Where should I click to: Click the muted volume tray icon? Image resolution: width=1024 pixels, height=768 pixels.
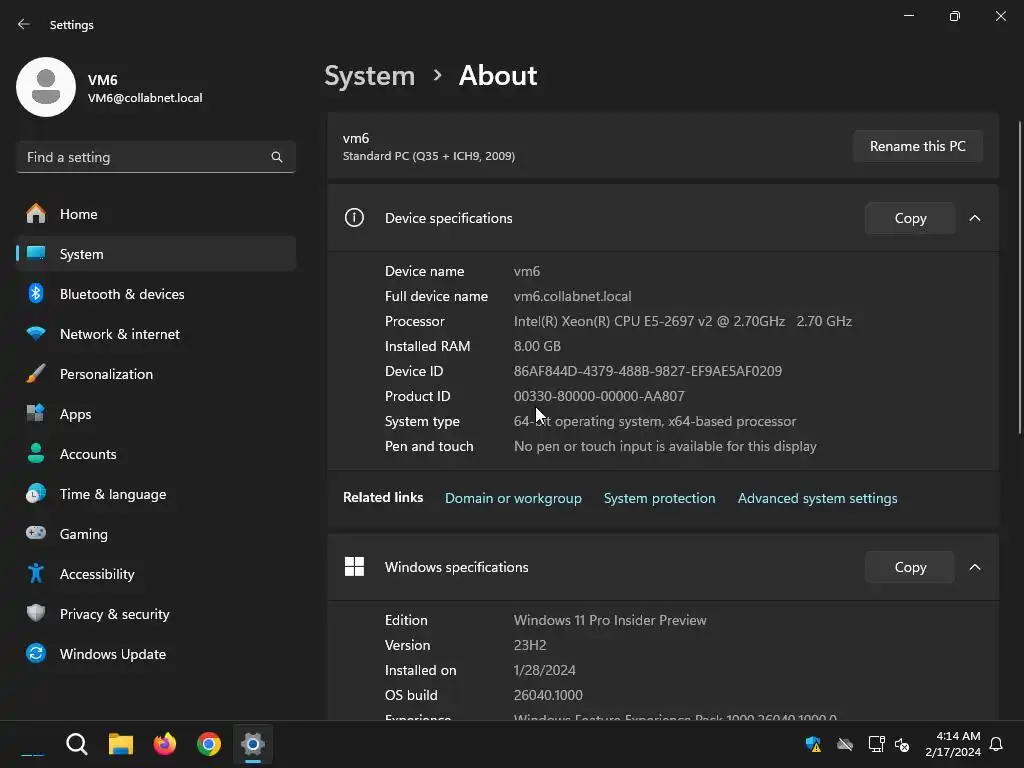902,744
